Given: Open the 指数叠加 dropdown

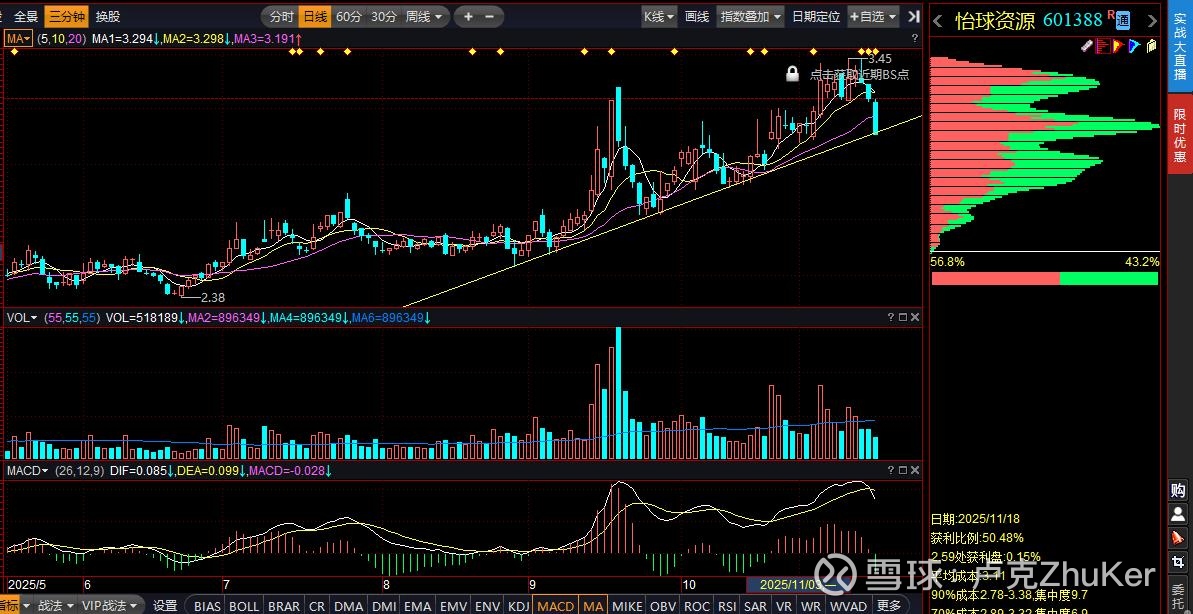Looking at the screenshot, I should [x=750, y=17].
